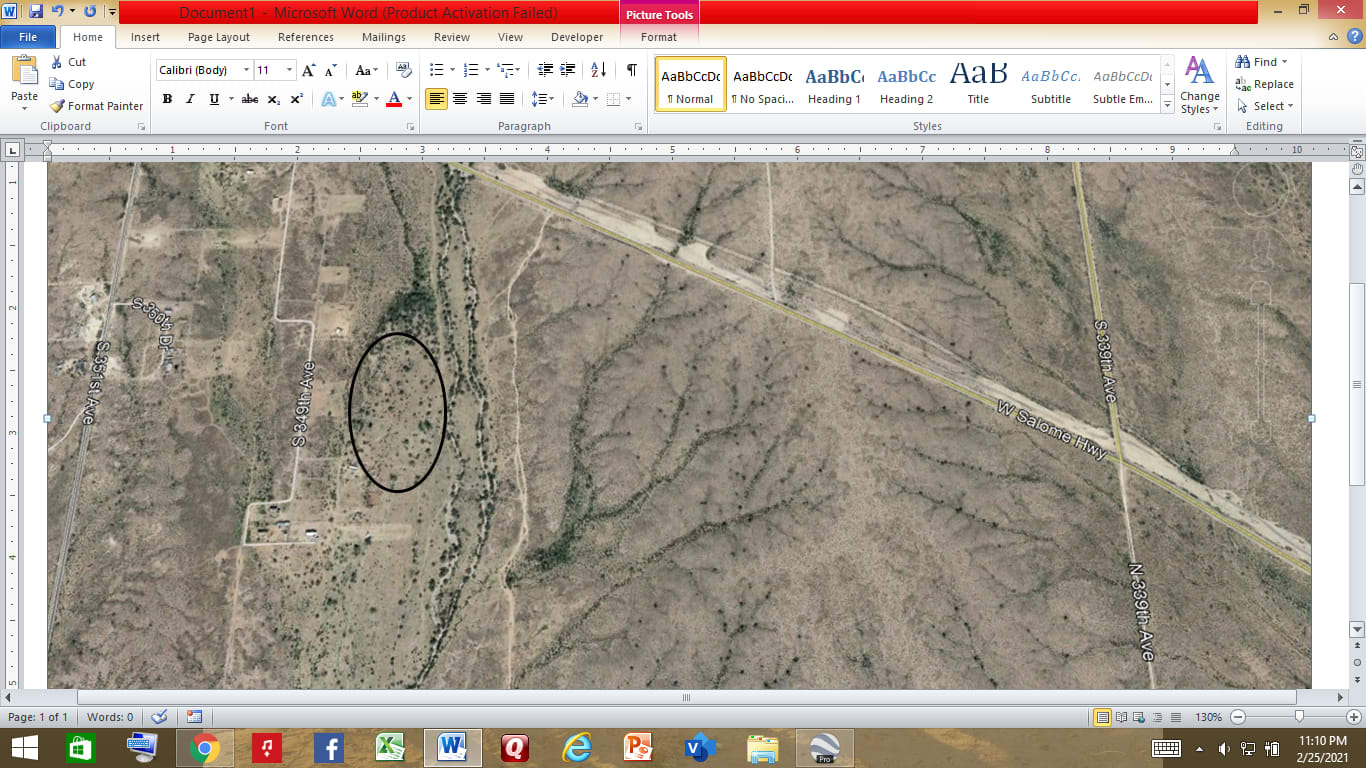
Task: Apply the Bullets list icon
Action: [x=436, y=70]
